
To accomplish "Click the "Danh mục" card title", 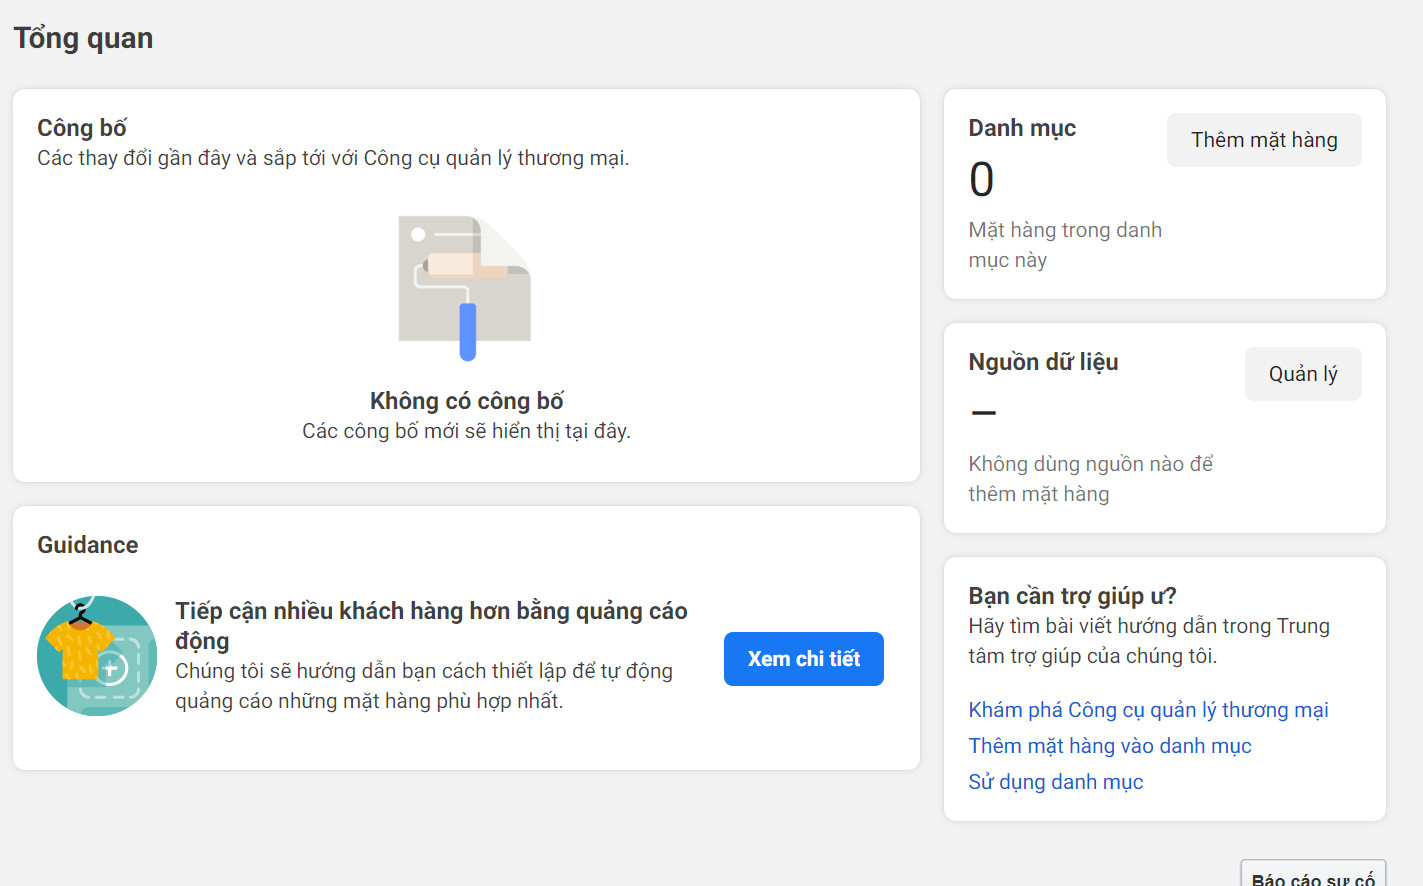I will coord(1022,128).
